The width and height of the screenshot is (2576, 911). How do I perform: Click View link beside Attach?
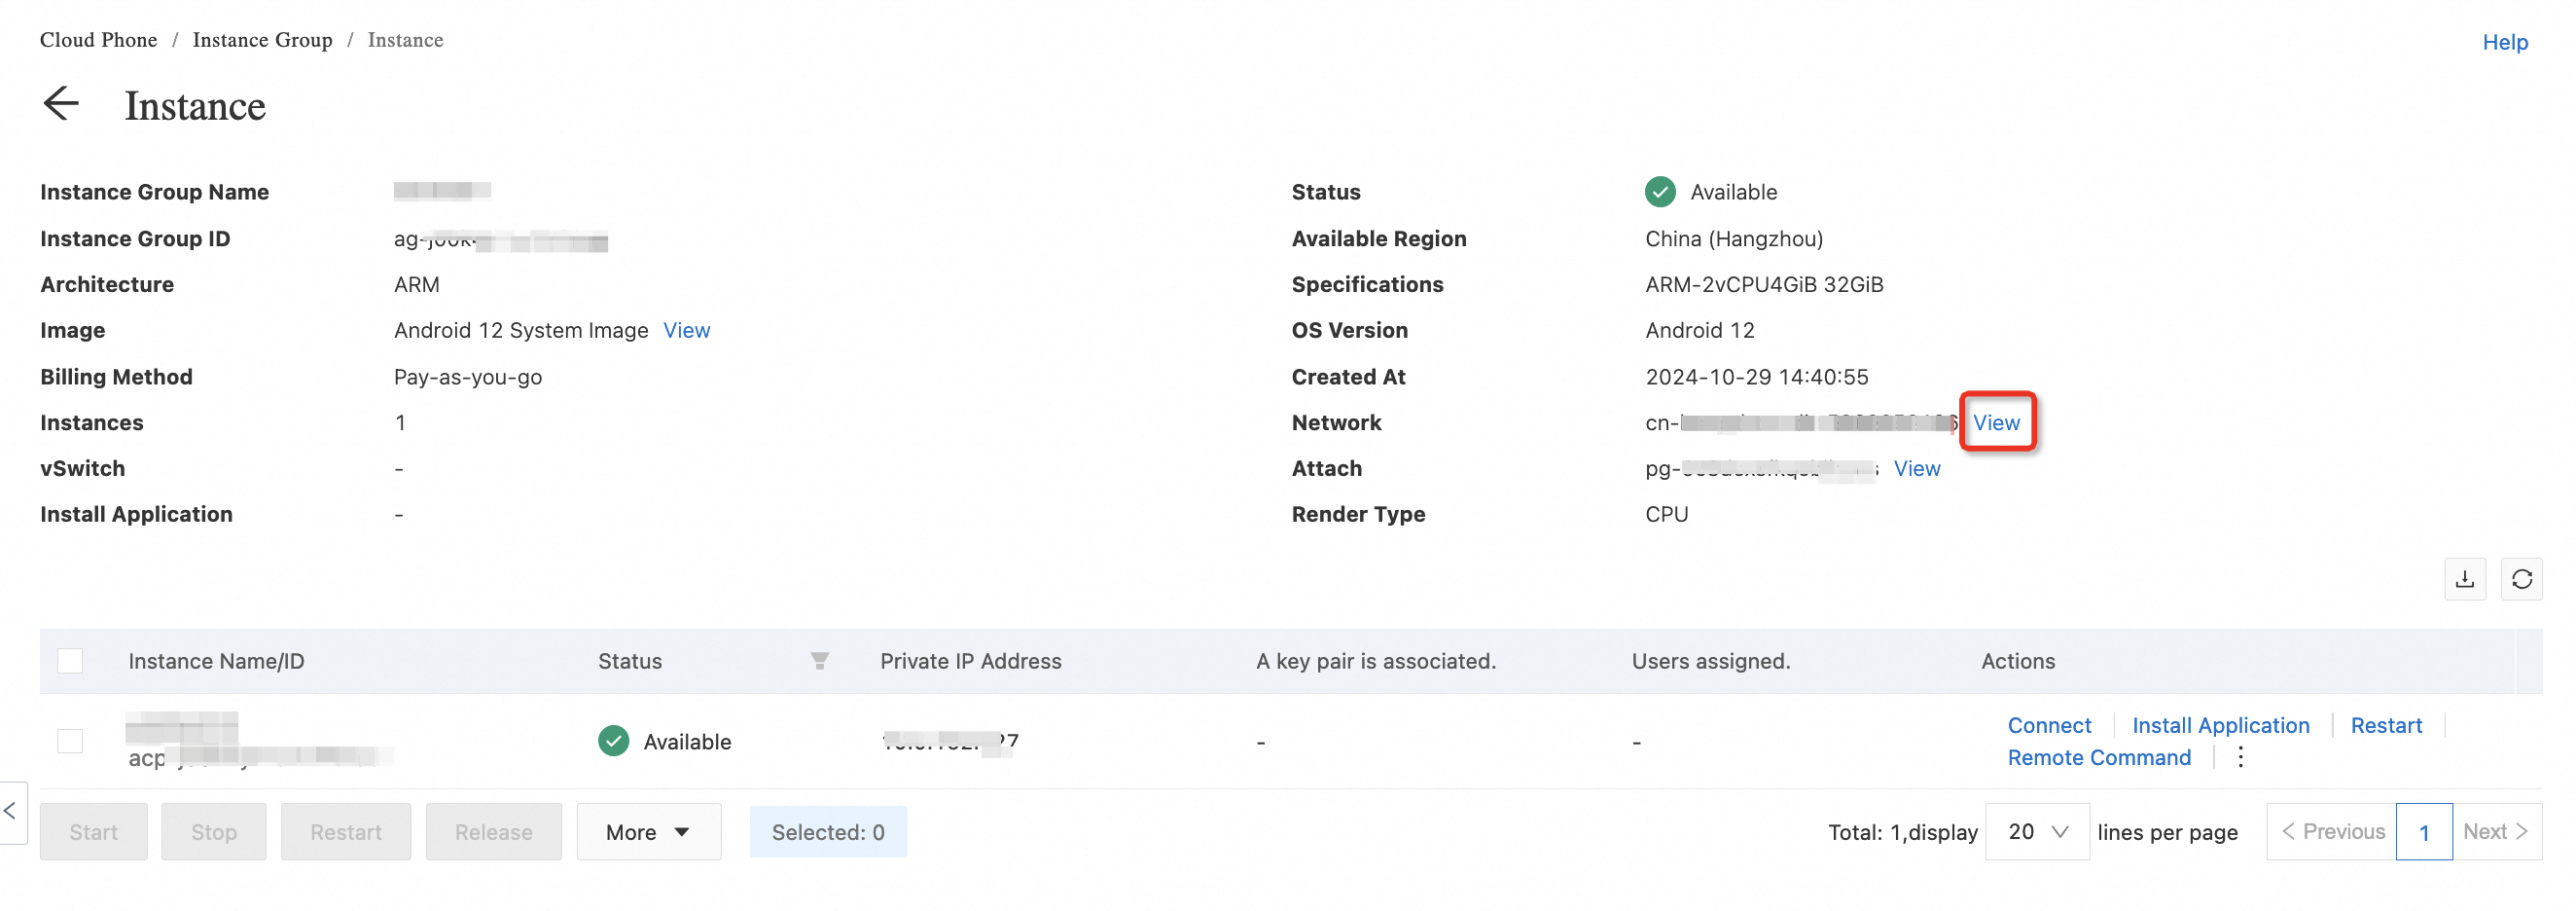(1916, 468)
